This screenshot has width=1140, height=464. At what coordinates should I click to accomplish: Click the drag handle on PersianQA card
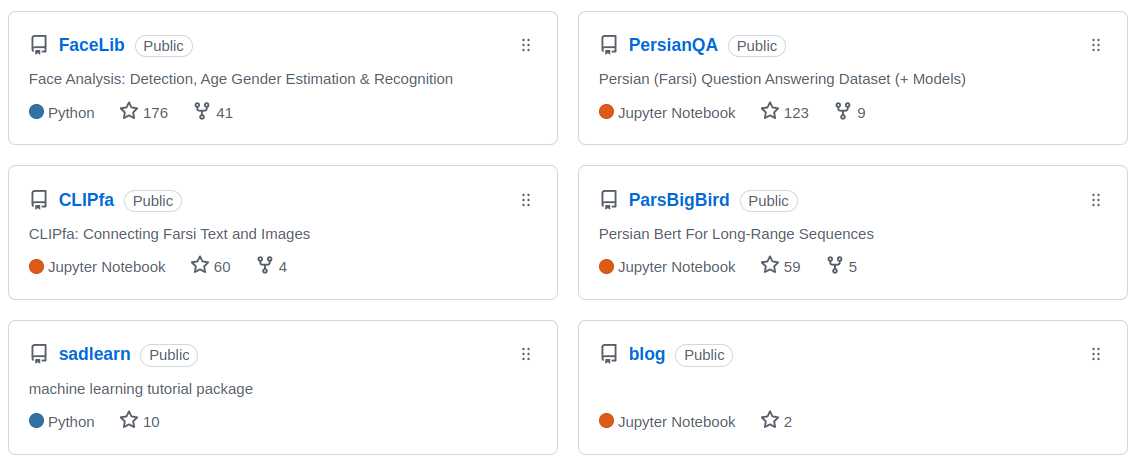click(x=1096, y=45)
